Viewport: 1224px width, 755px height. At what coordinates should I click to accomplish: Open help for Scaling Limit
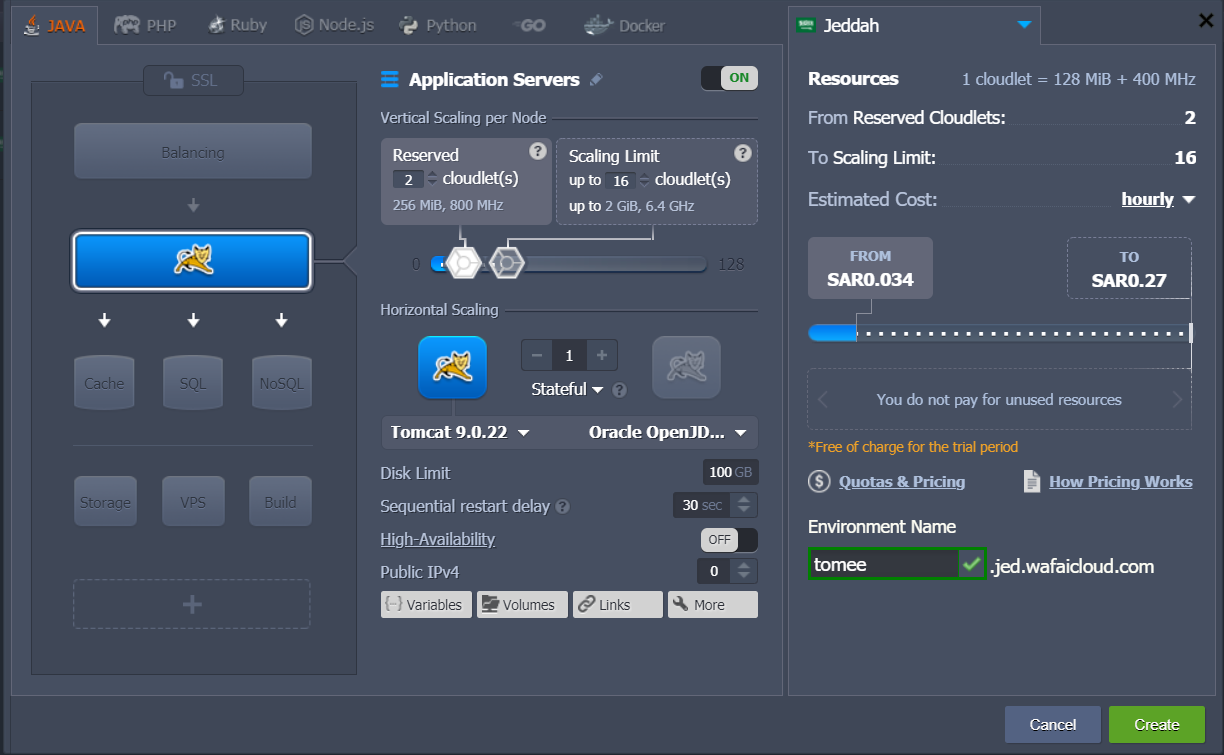click(743, 153)
